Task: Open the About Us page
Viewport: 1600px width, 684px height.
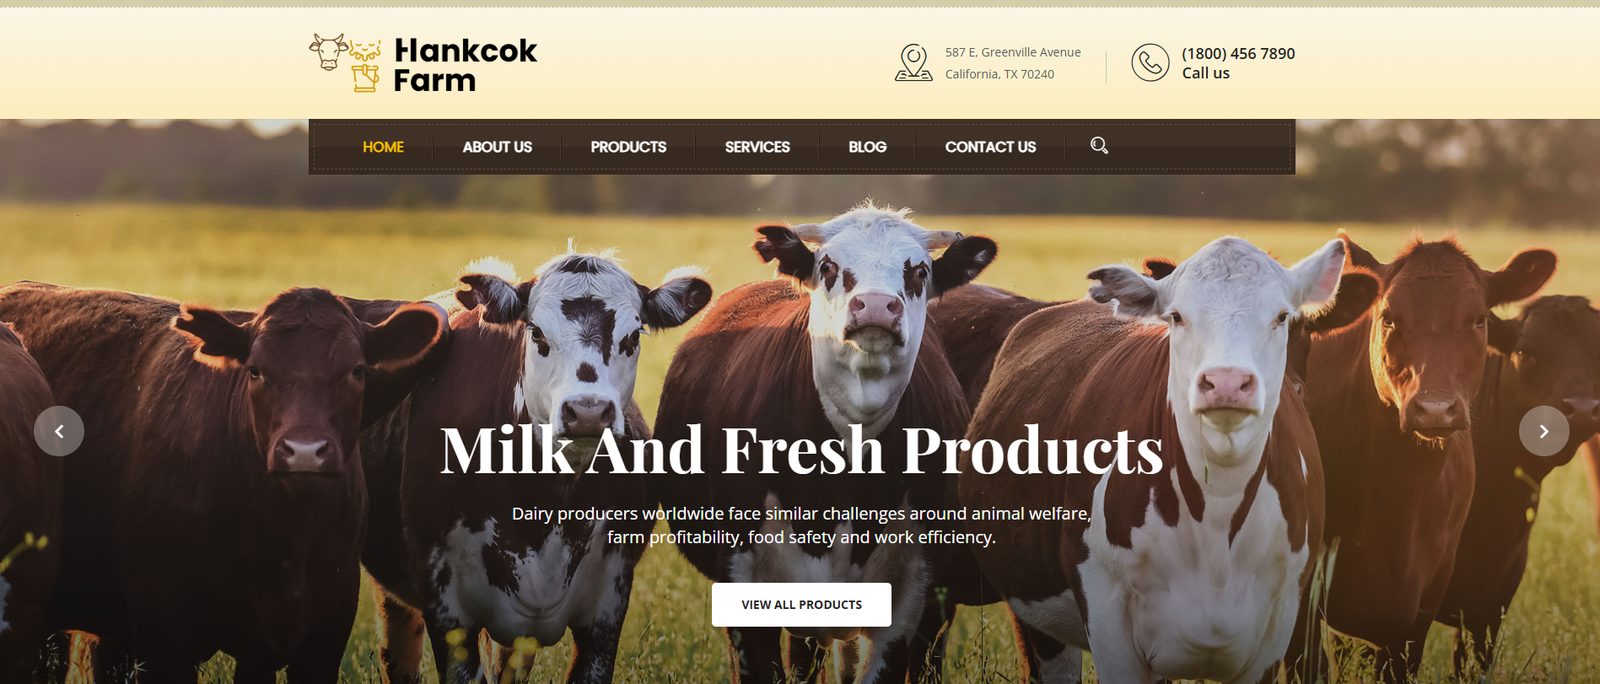Action: tap(497, 147)
